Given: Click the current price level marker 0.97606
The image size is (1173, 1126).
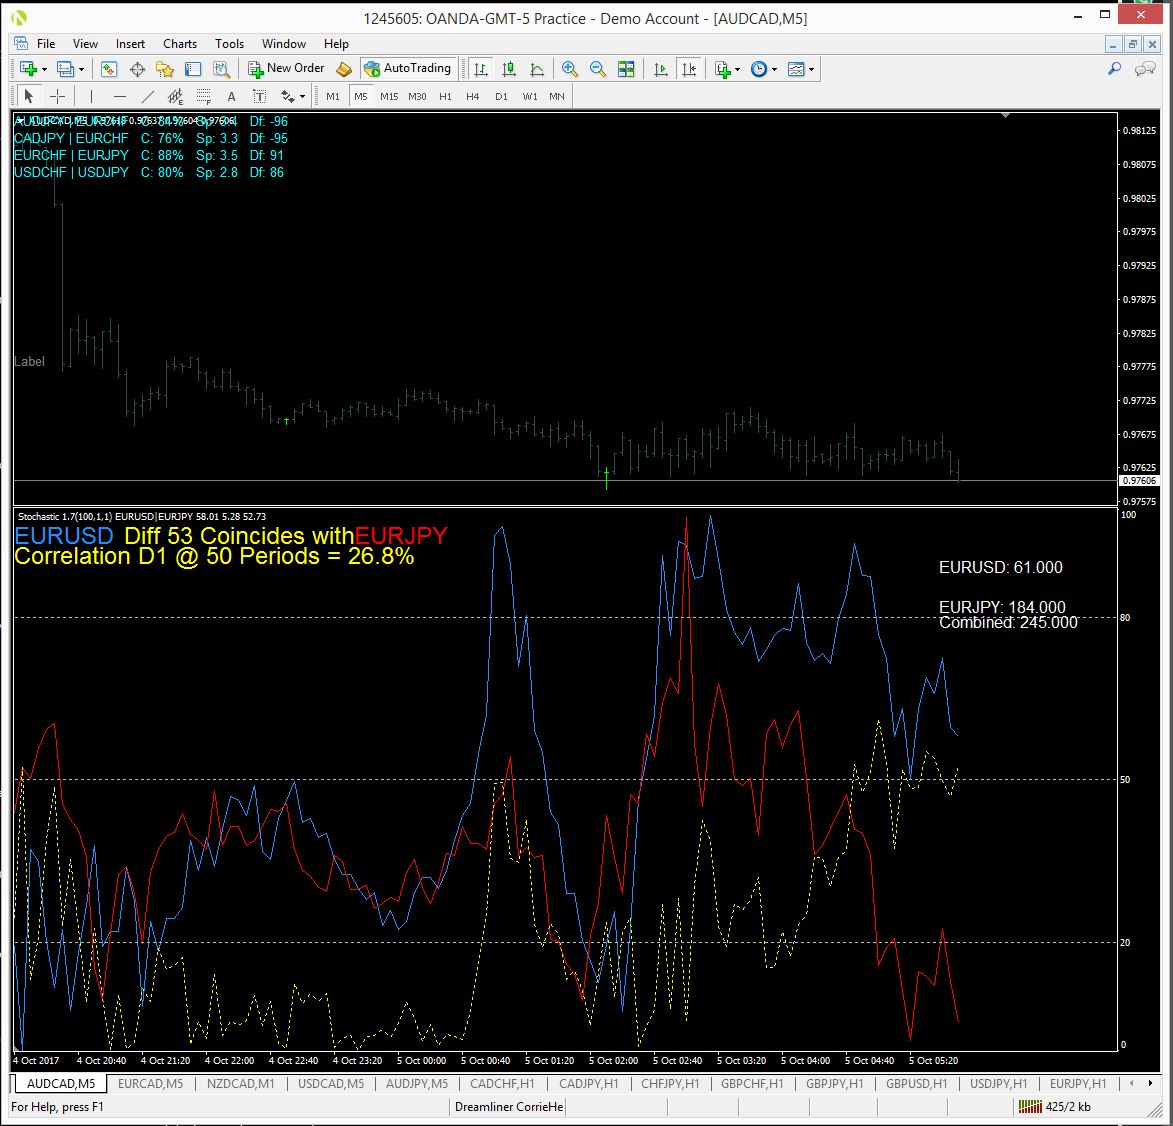Looking at the screenshot, I should coord(1138,480).
